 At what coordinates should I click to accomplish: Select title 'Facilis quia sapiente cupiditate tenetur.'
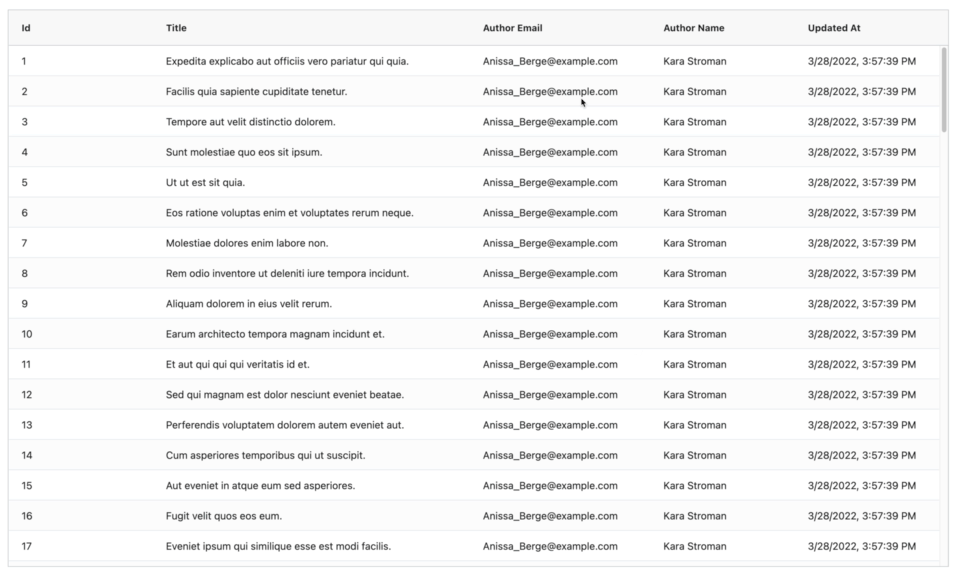tap(257, 92)
